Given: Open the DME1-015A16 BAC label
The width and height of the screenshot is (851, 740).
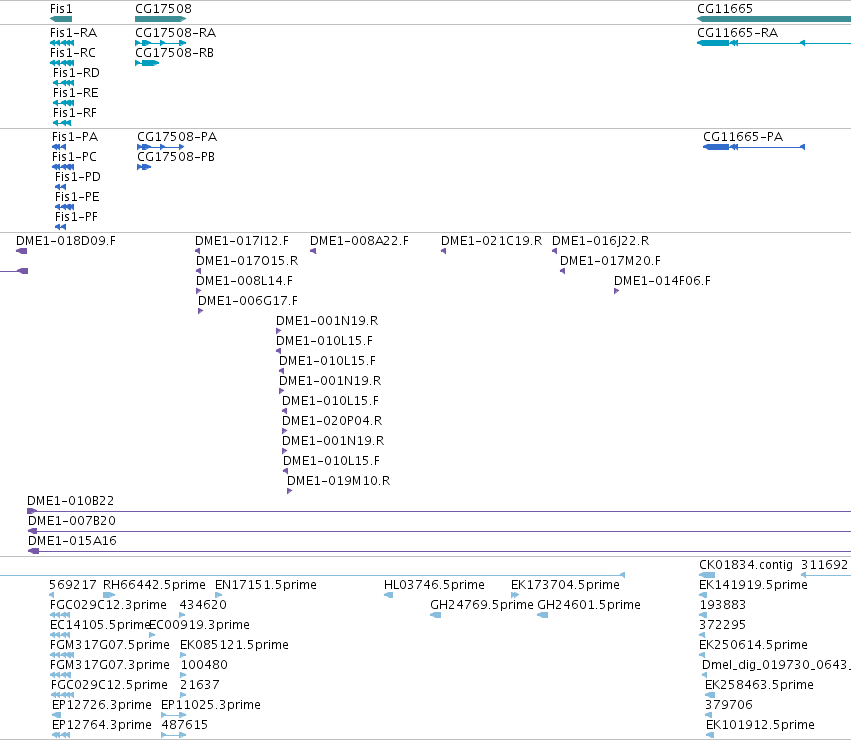Looking at the screenshot, I should (72, 541).
